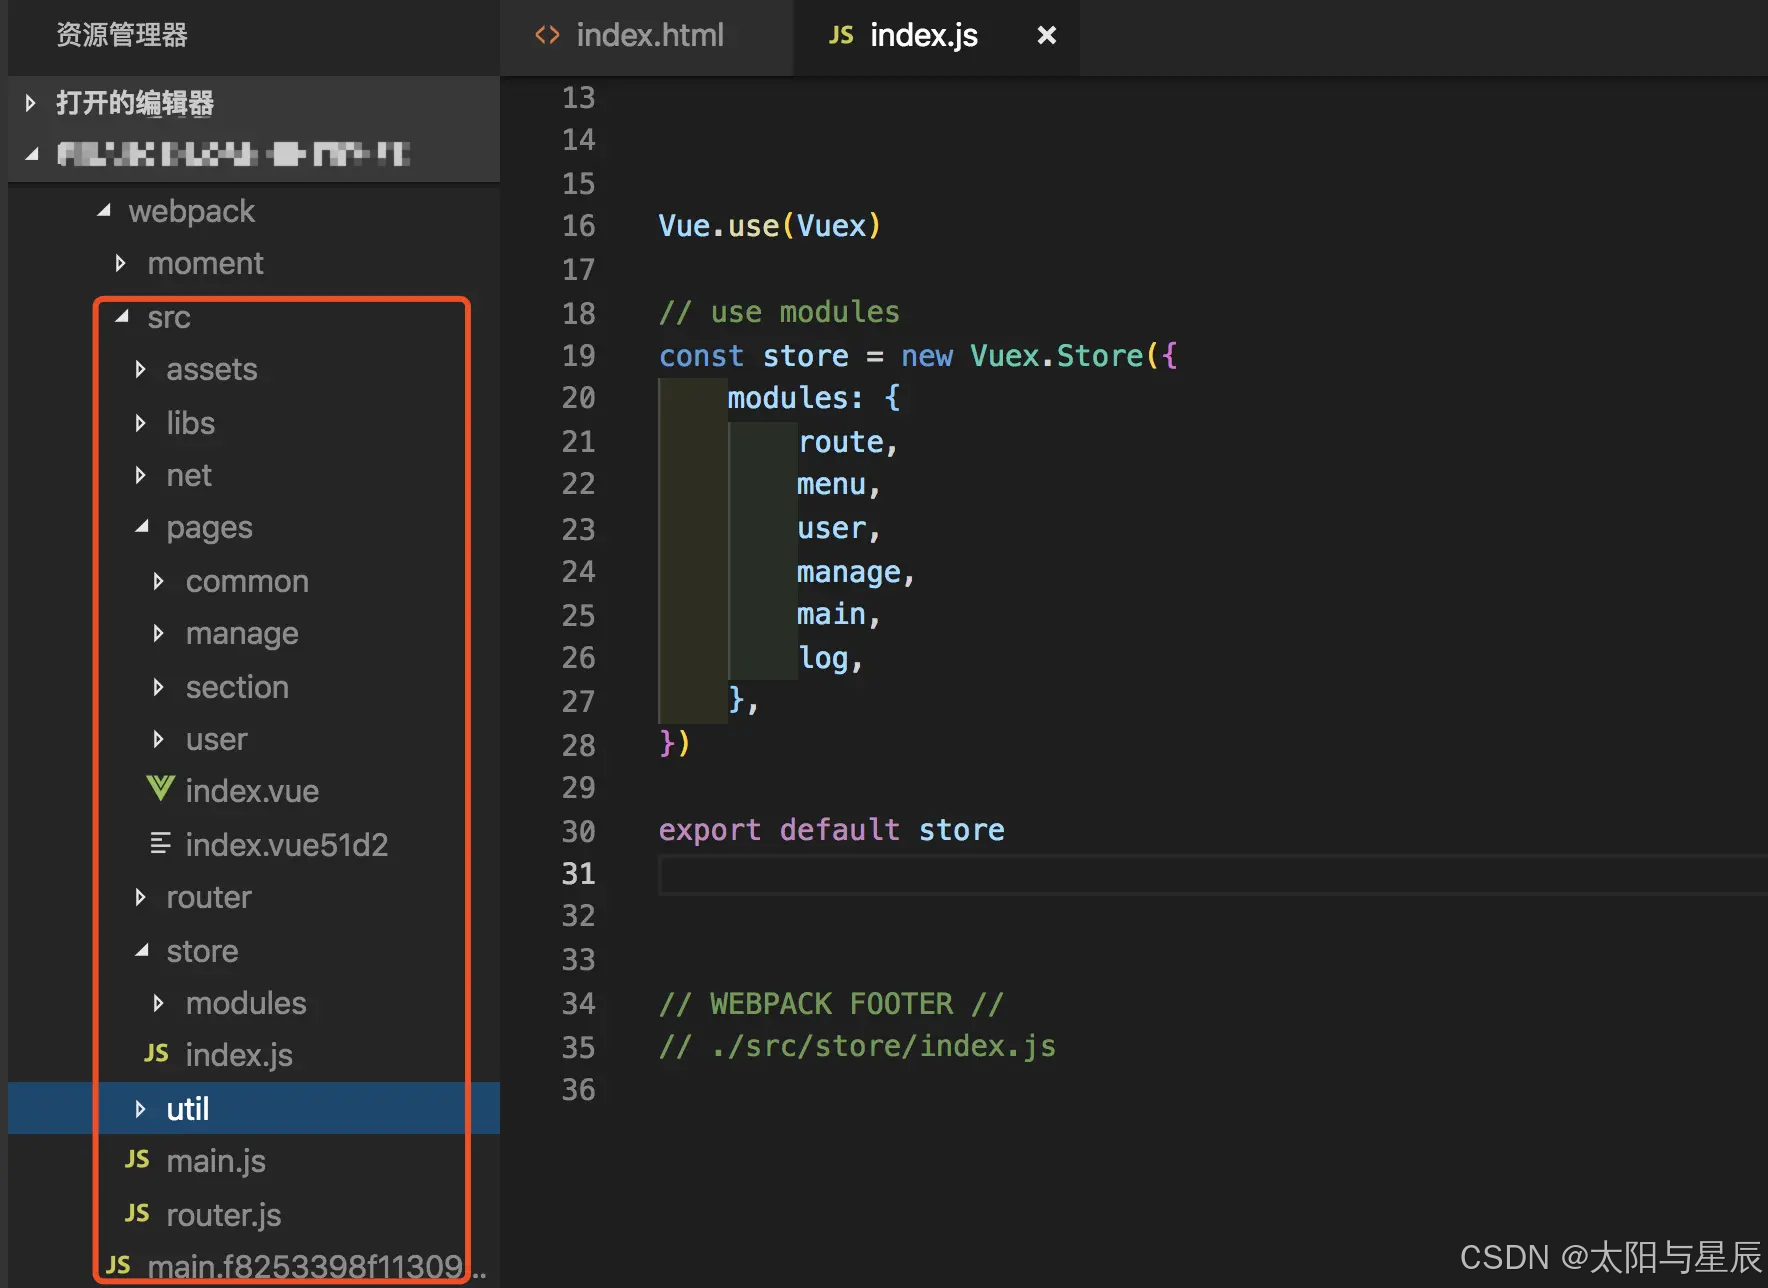
Task: Click 'log,' in the modules list
Action: [x=830, y=658]
